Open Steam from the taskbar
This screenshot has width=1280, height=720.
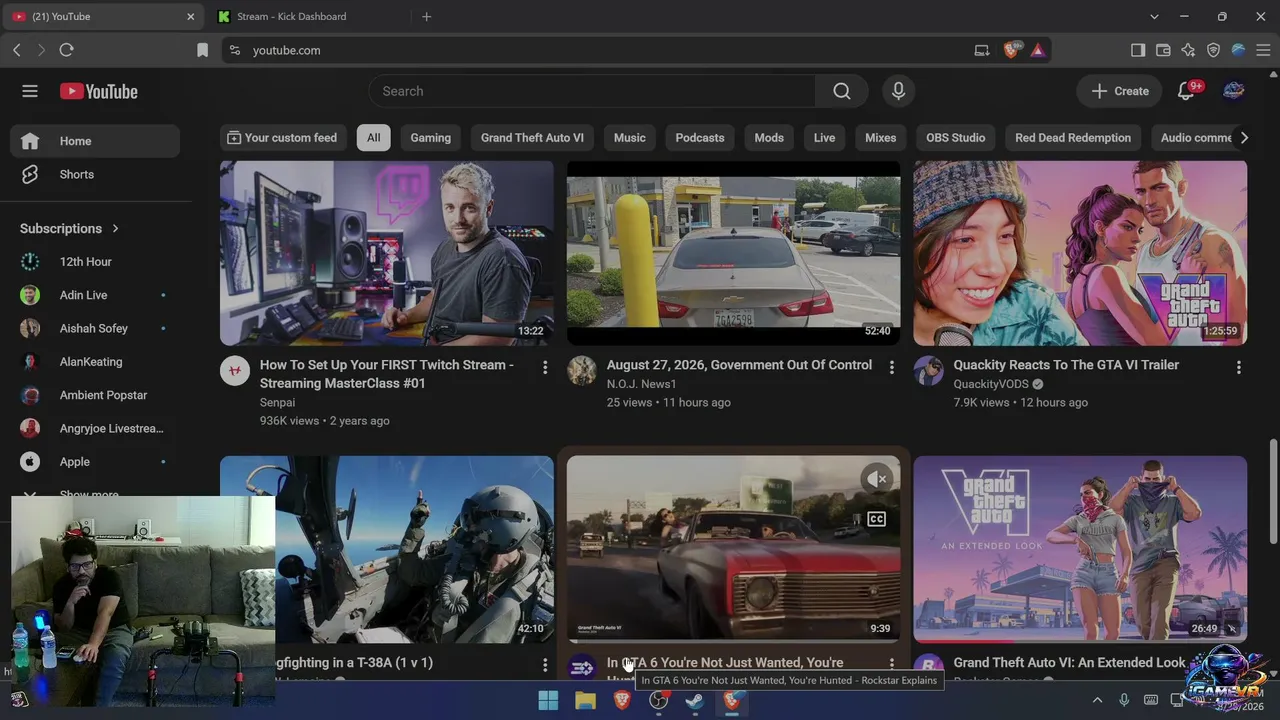[694, 701]
